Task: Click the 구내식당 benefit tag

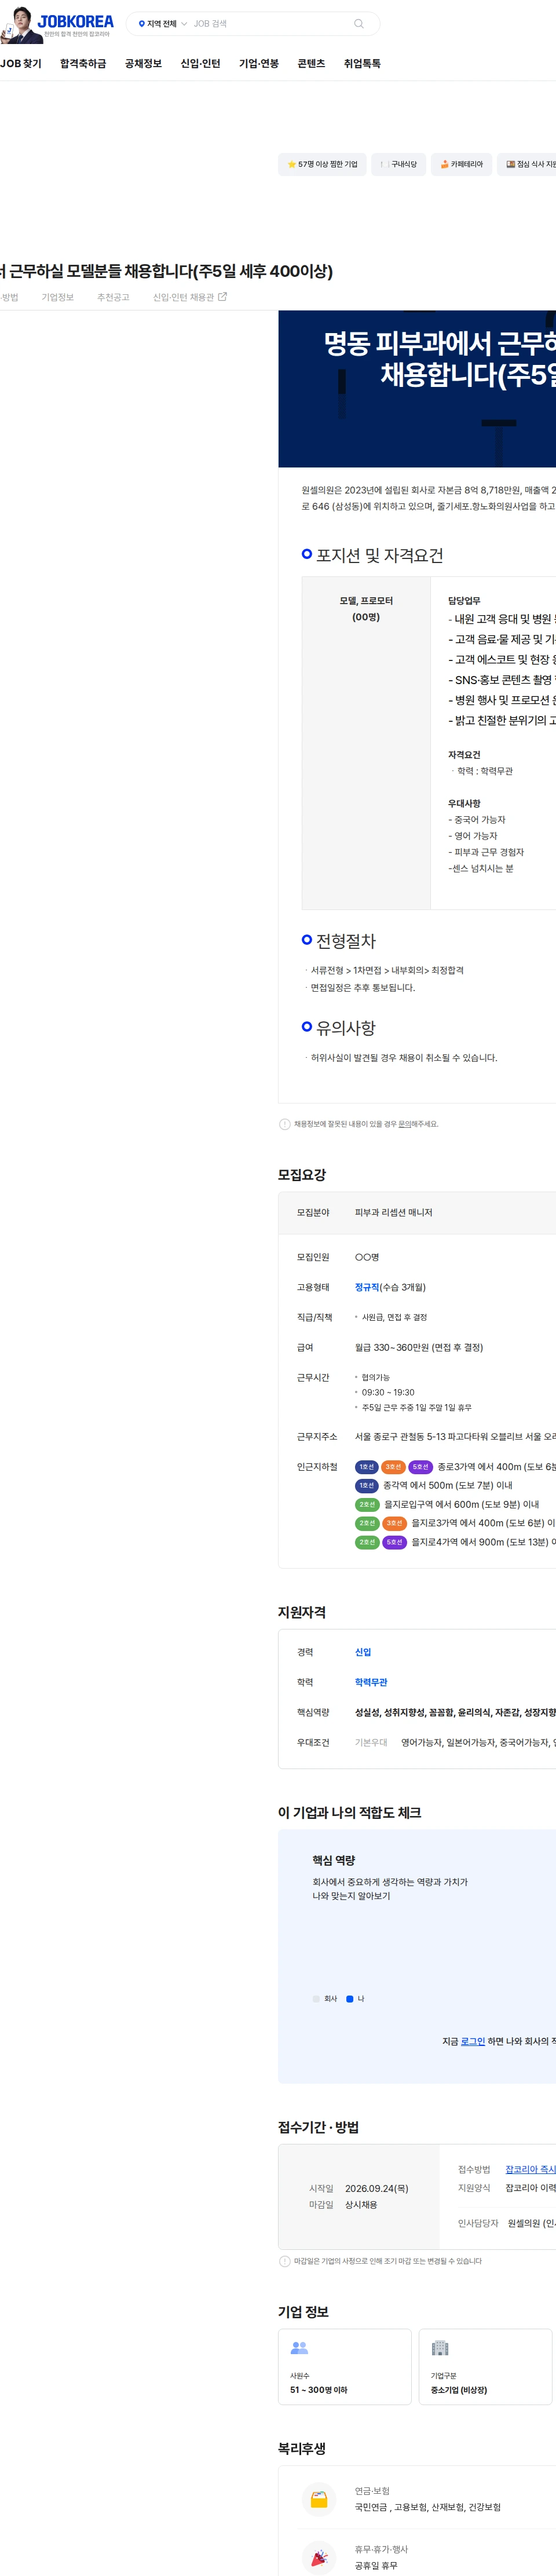Action: pos(399,164)
